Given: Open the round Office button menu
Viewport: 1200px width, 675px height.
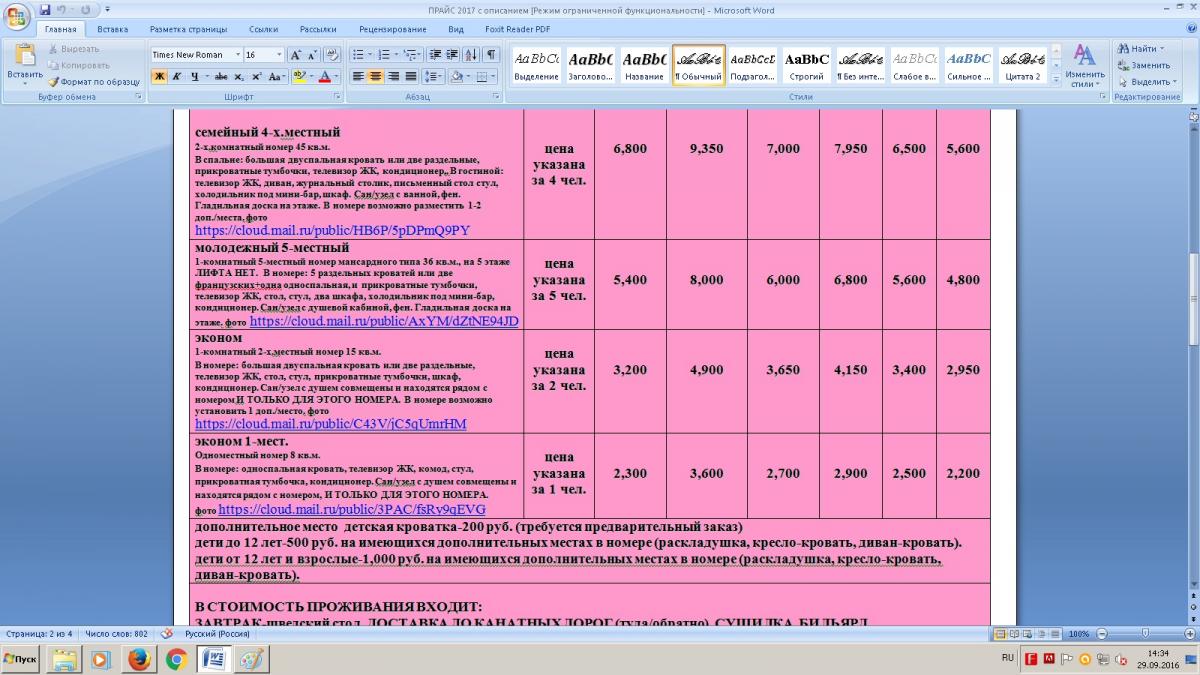Looking at the screenshot, I should (x=17, y=18).
